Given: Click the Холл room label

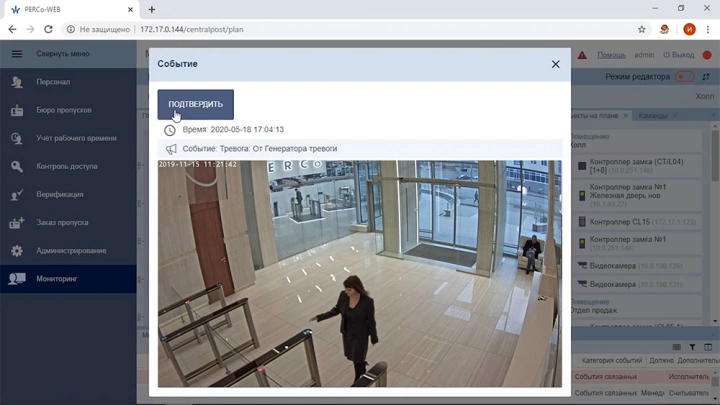Looking at the screenshot, I should pos(704,96).
